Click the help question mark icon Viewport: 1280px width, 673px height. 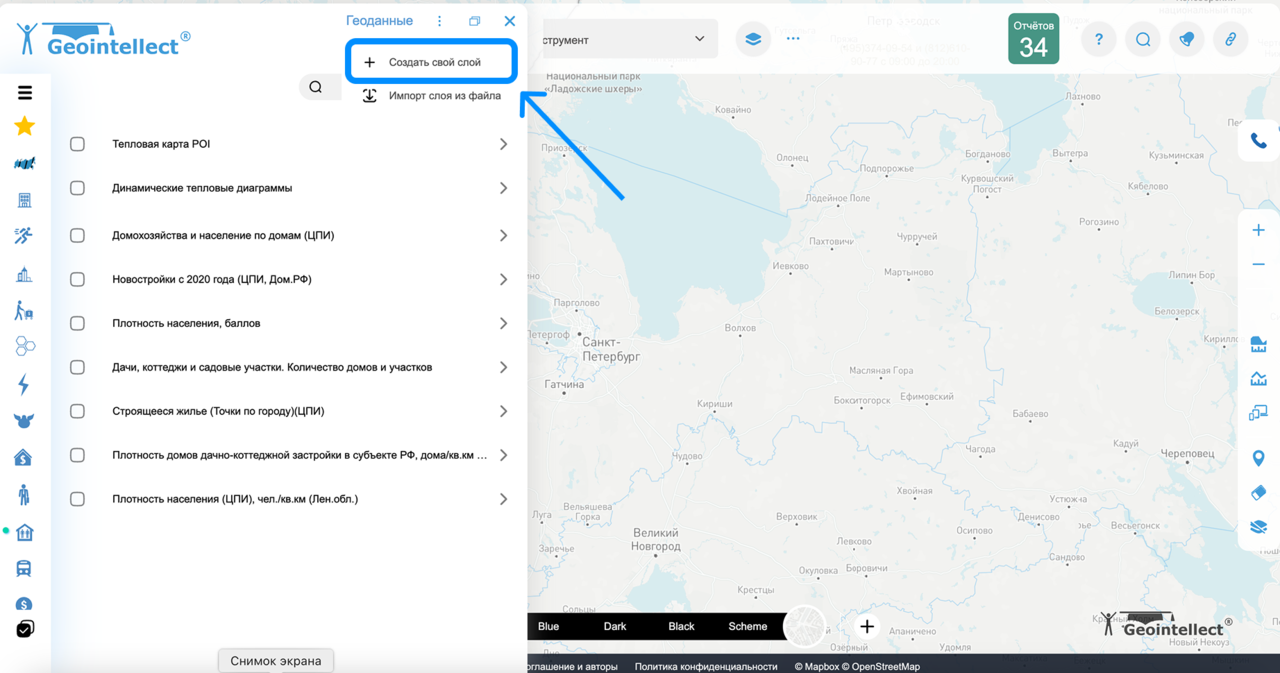tap(1098, 39)
